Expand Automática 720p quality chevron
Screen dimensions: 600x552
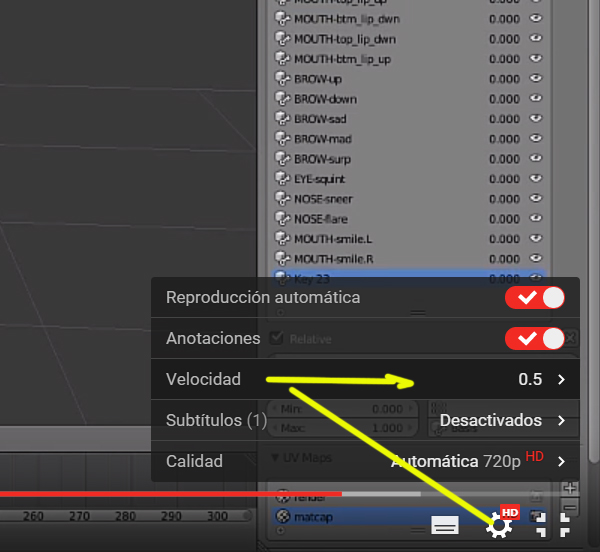(x=561, y=461)
